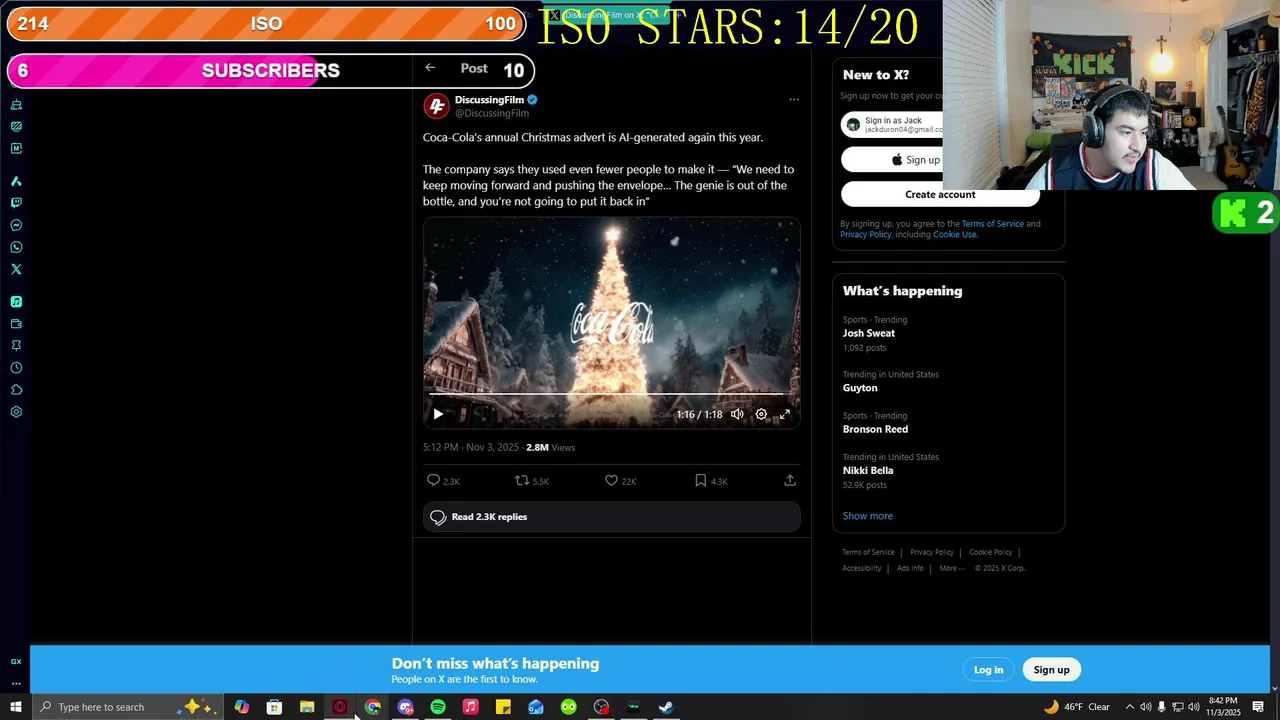Open WhatsApp in the Opera GX sidebar

point(16,247)
